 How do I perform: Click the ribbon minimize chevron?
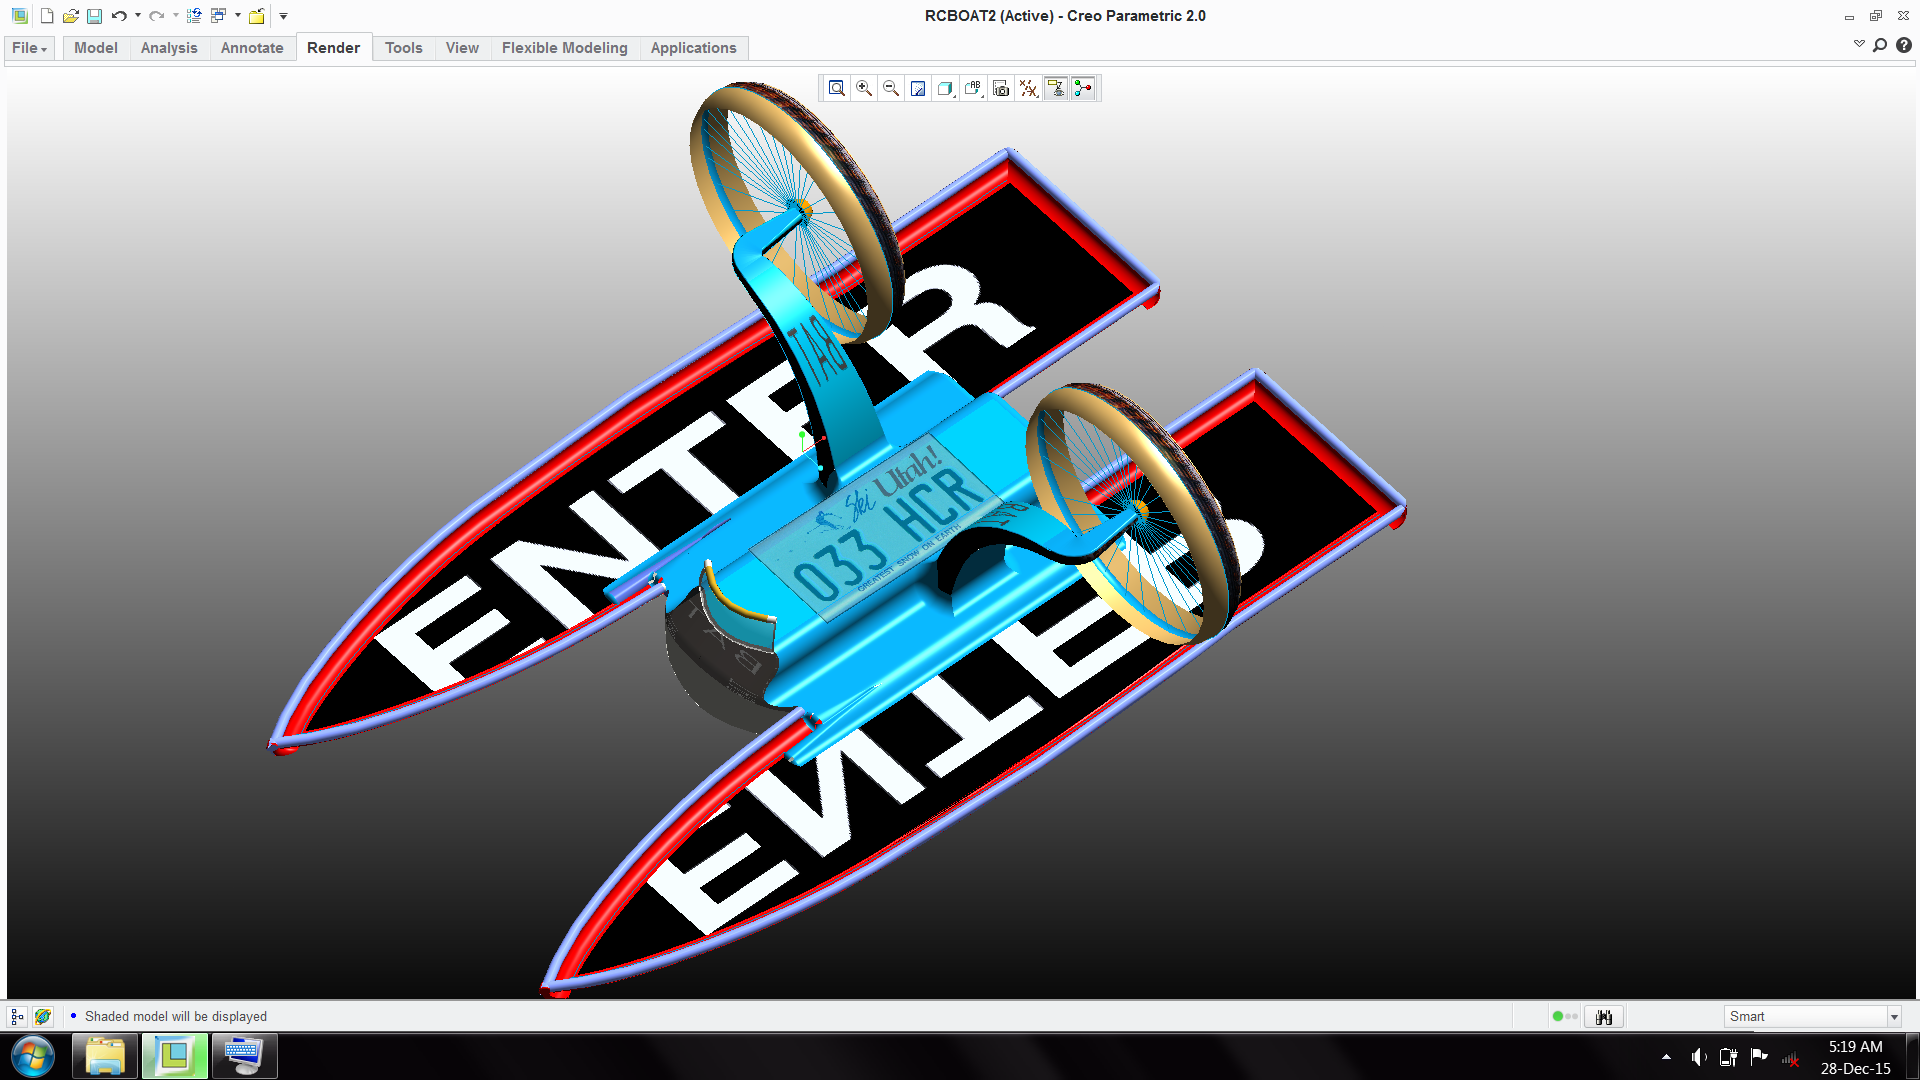tap(1859, 44)
